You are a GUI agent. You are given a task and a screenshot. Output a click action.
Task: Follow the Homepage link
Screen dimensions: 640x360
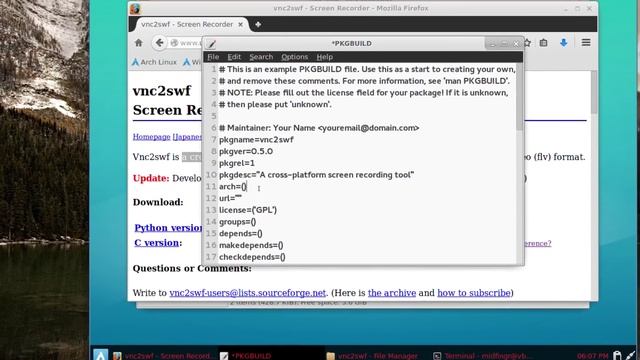click(x=151, y=137)
